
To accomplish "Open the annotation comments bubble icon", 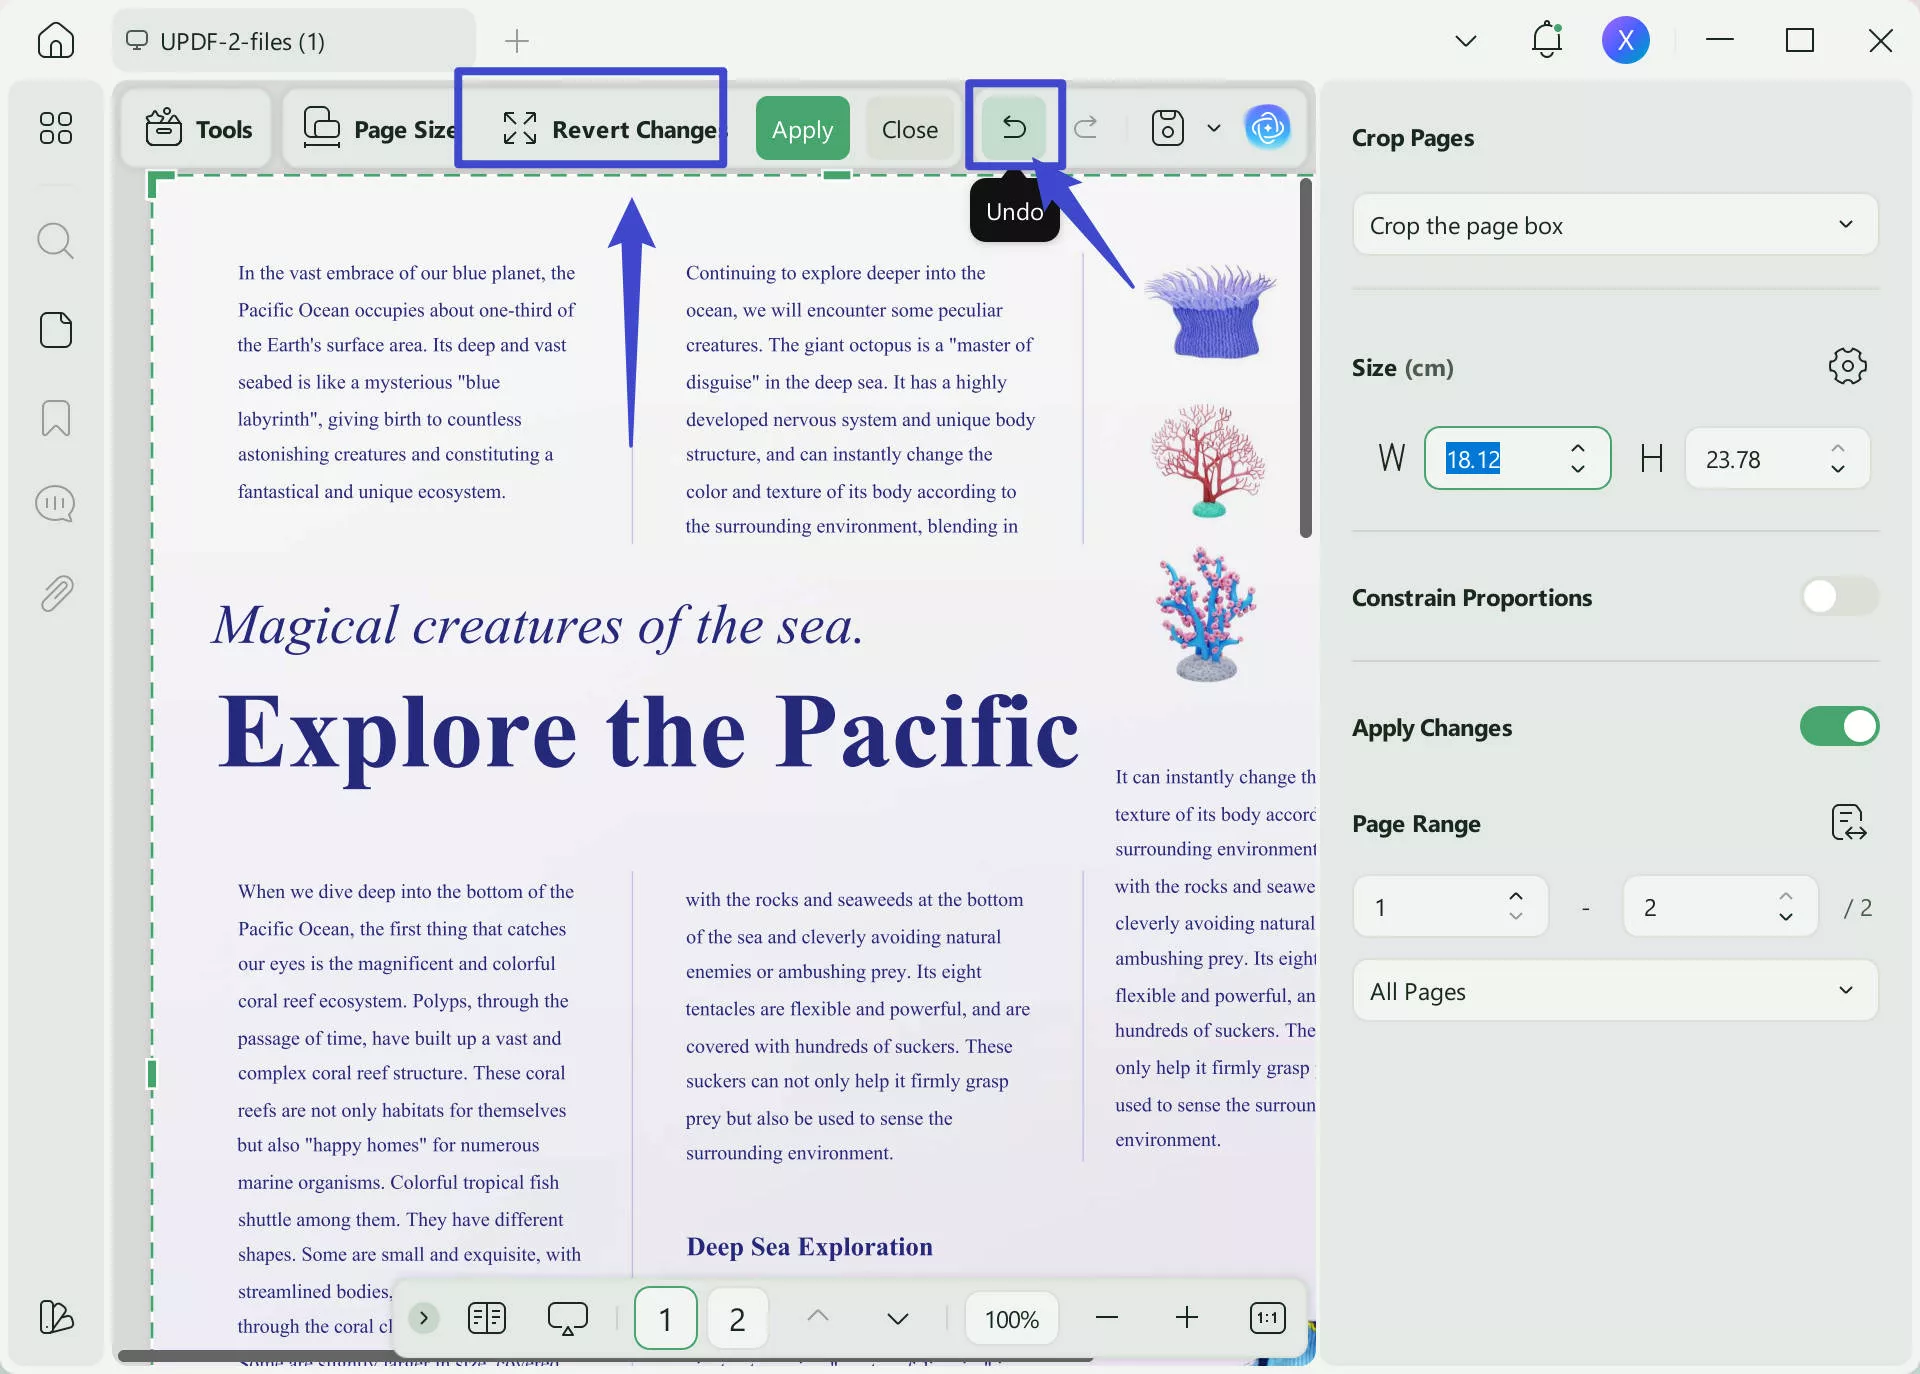I will pos(55,504).
